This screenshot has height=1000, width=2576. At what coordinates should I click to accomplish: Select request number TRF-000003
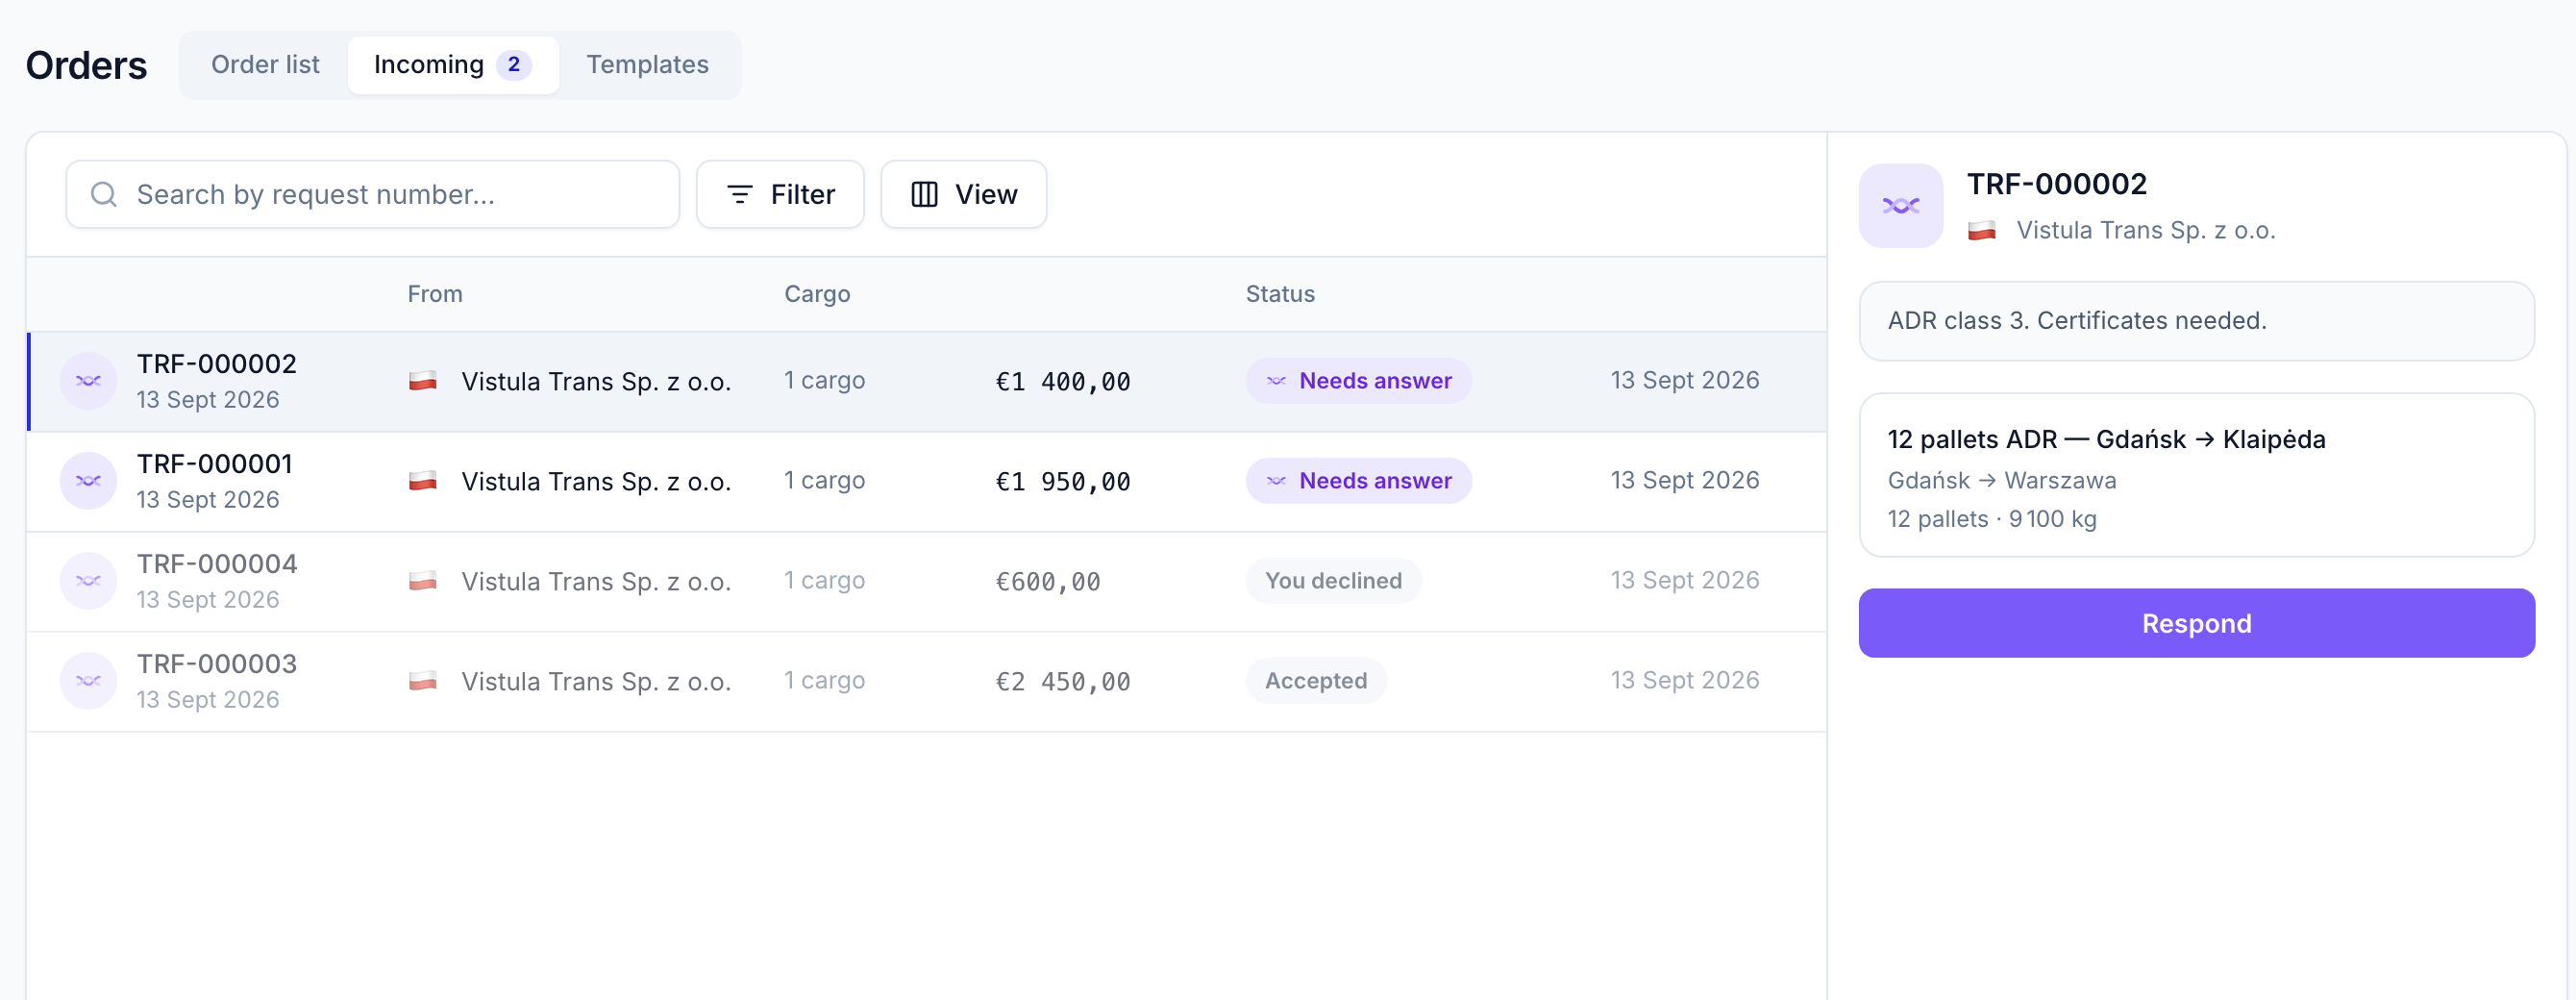click(x=217, y=664)
